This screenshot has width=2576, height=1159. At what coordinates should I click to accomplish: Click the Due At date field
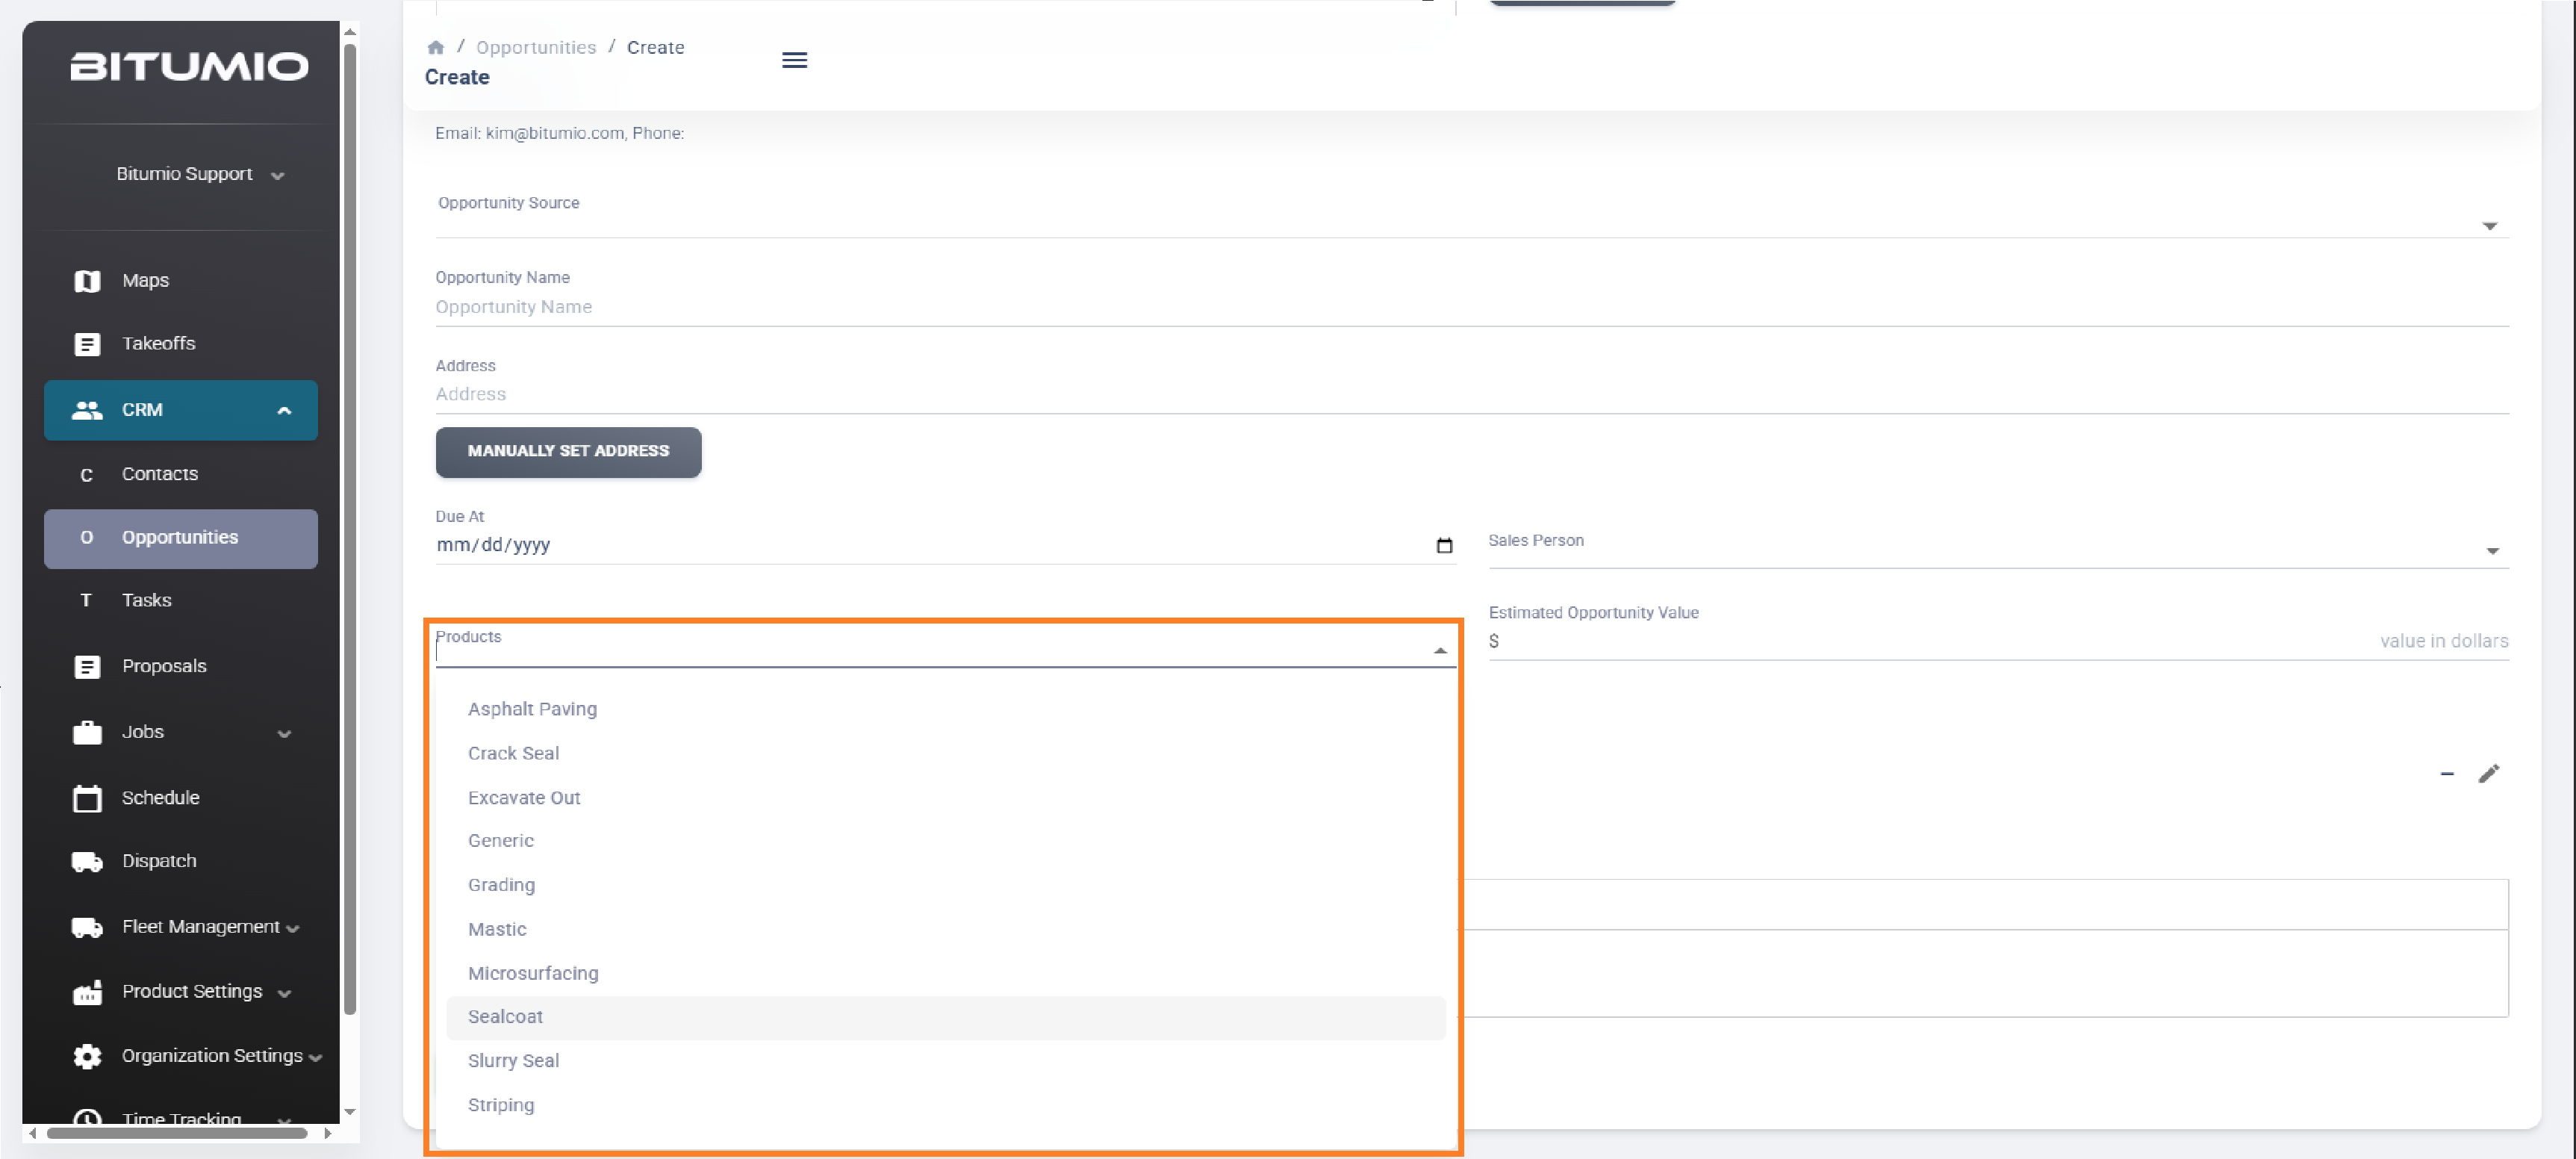[x=945, y=545]
